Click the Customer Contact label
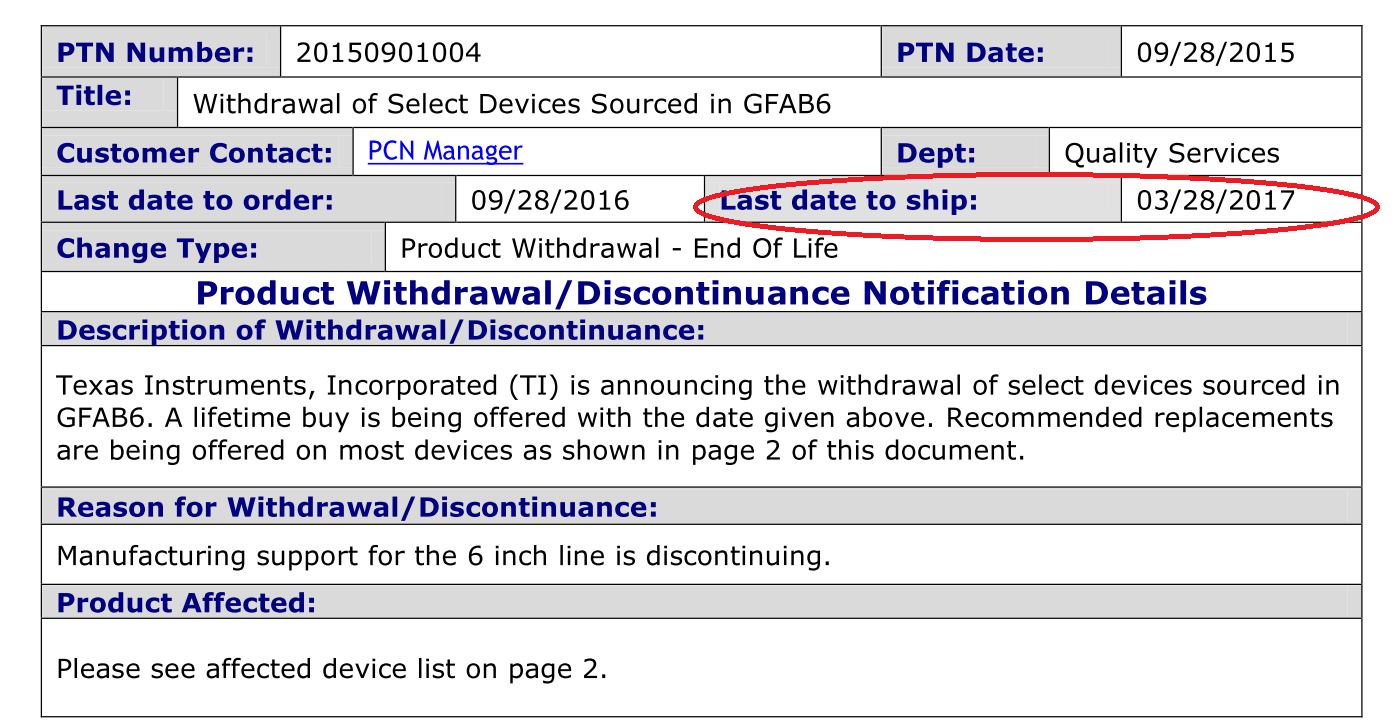 click(x=195, y=153)
